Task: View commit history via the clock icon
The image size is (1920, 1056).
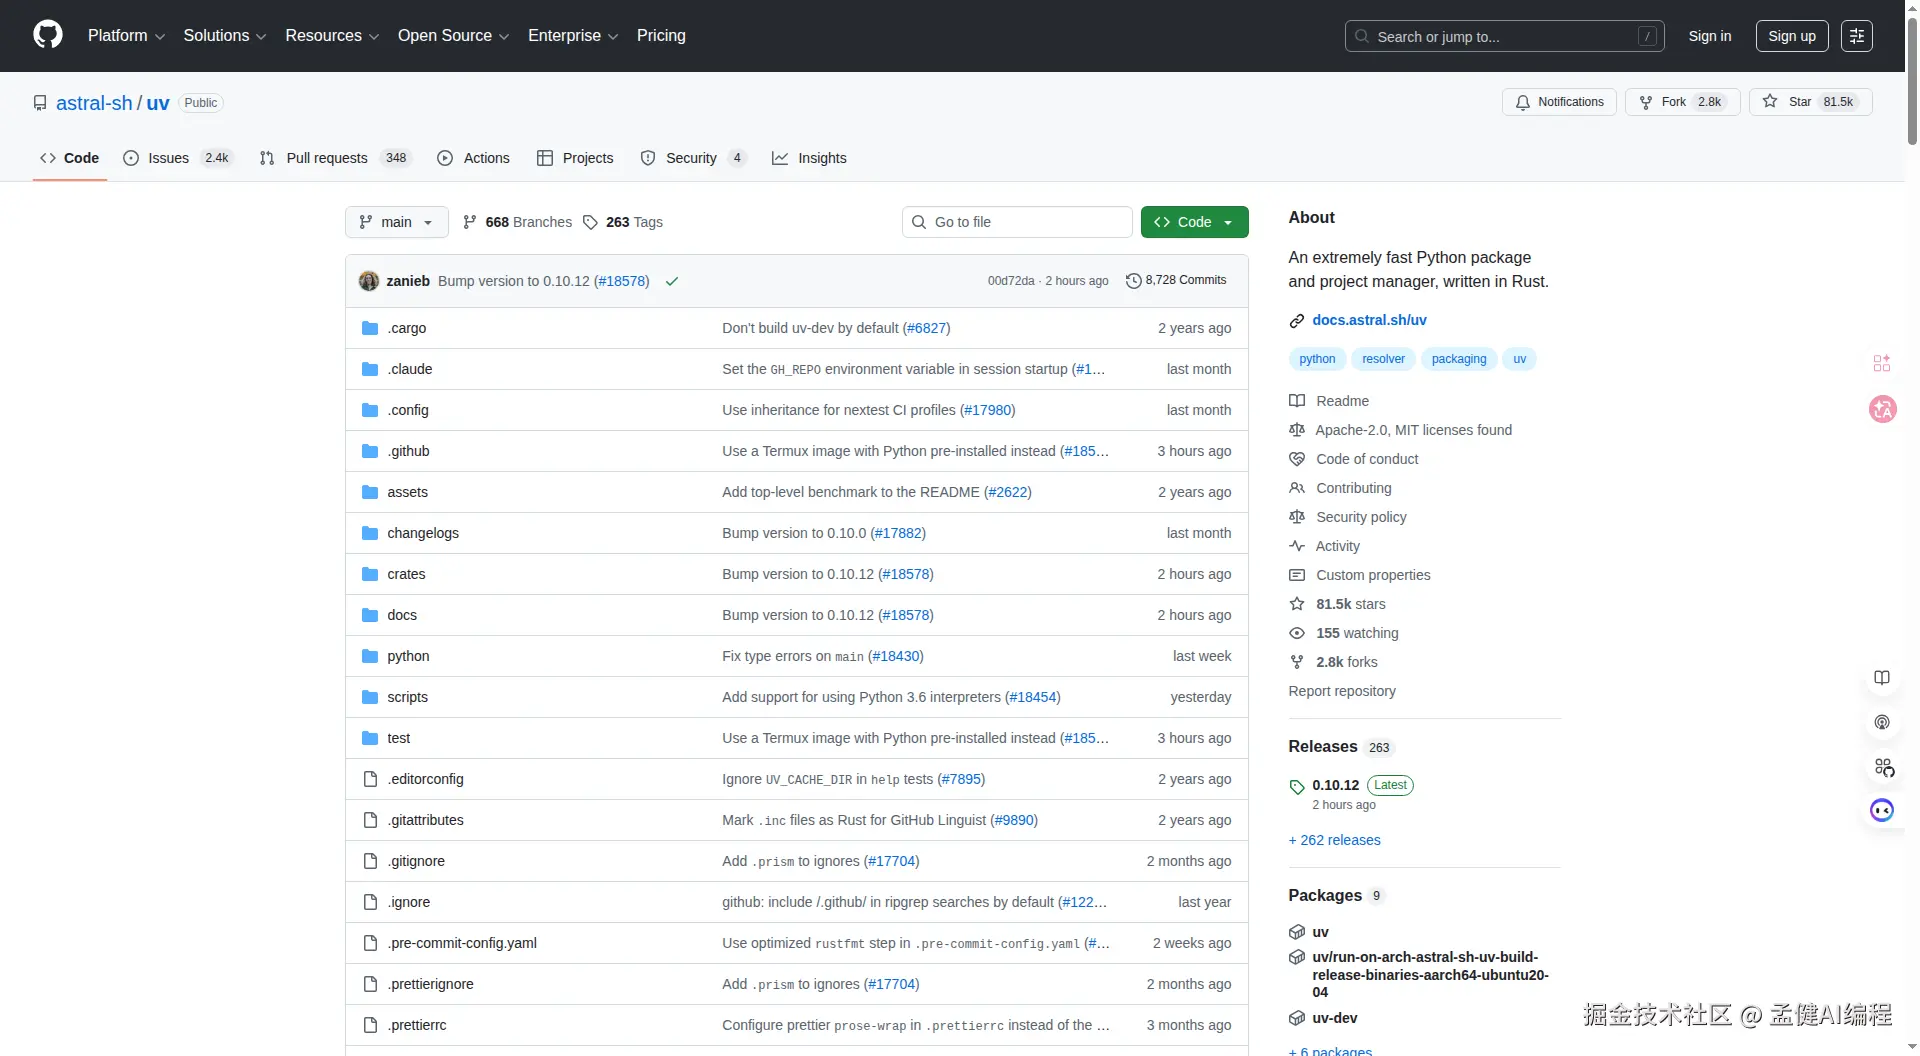Action: [x=1133, y=281]
